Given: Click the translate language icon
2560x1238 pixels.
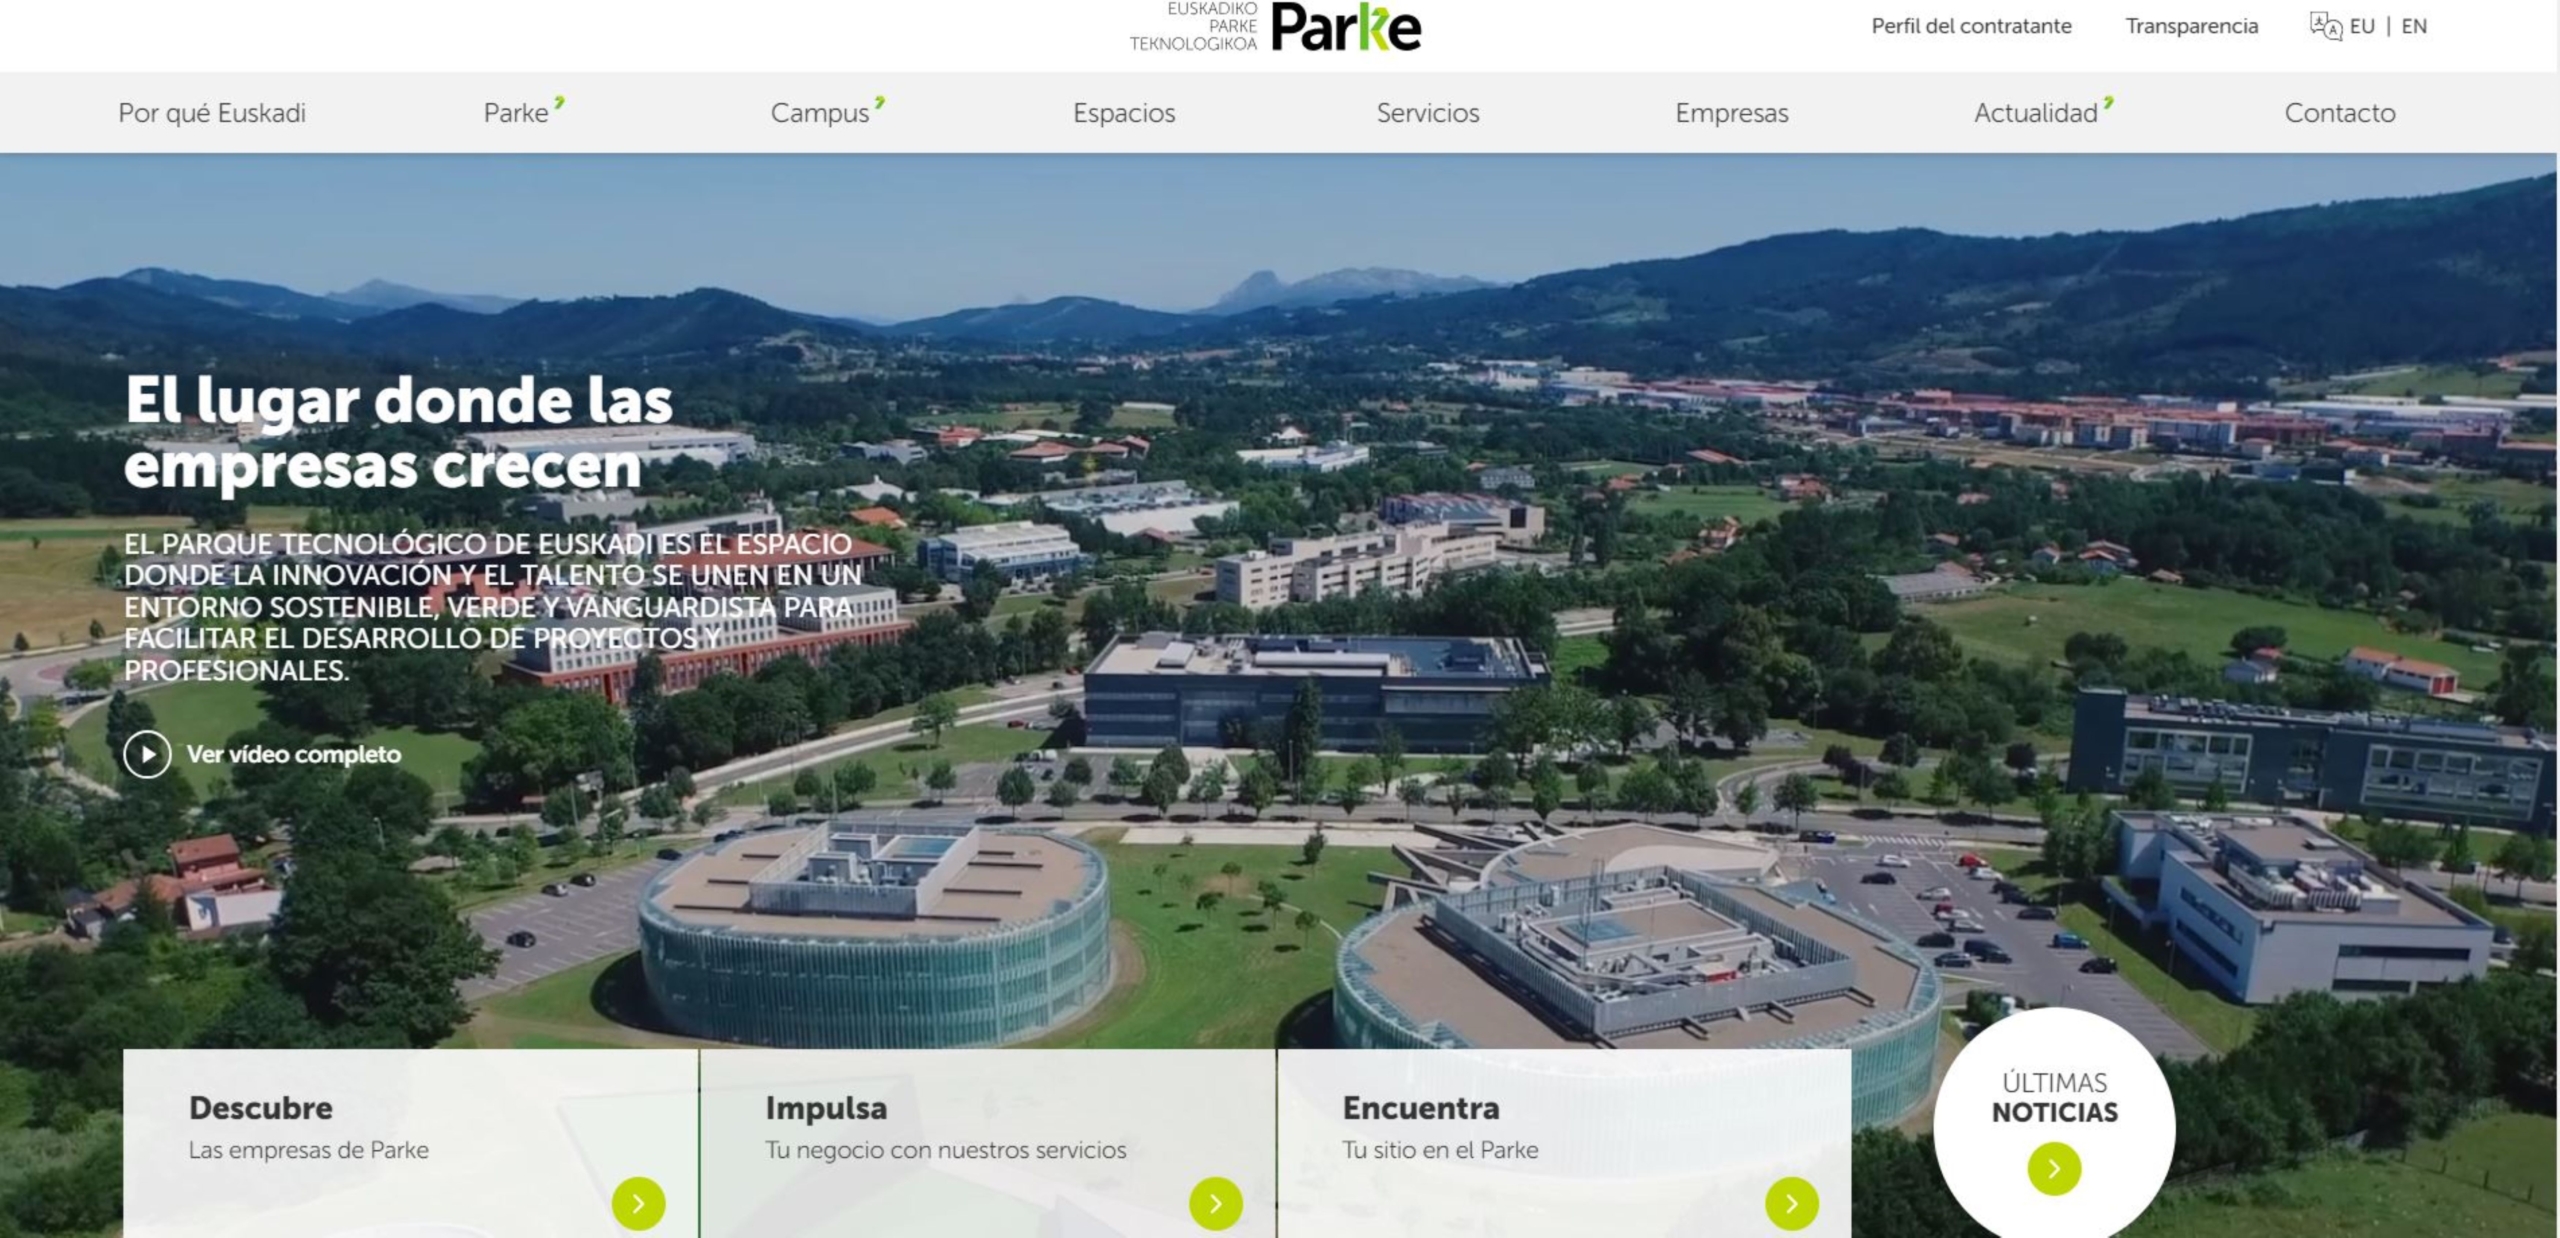Looking at the screenshot, I should [2325, 26].
